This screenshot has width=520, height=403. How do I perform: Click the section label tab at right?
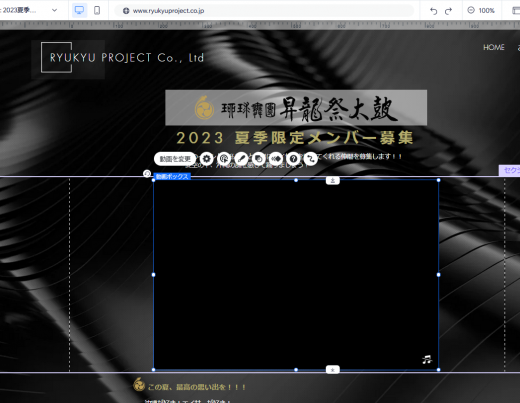pyautogui.click(x=510, y=170)
